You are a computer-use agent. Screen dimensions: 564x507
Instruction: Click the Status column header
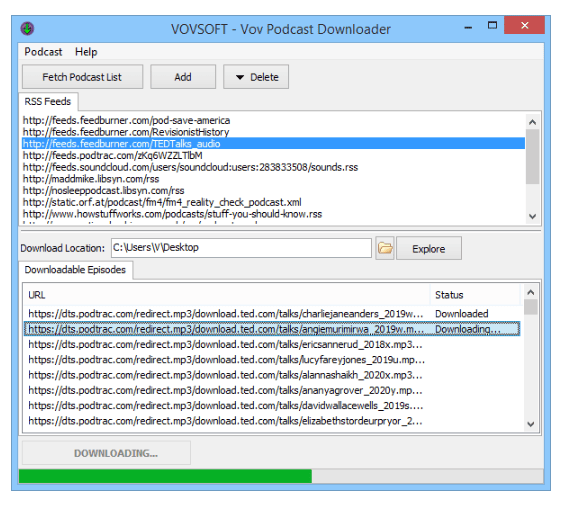[x=475, y=295]
